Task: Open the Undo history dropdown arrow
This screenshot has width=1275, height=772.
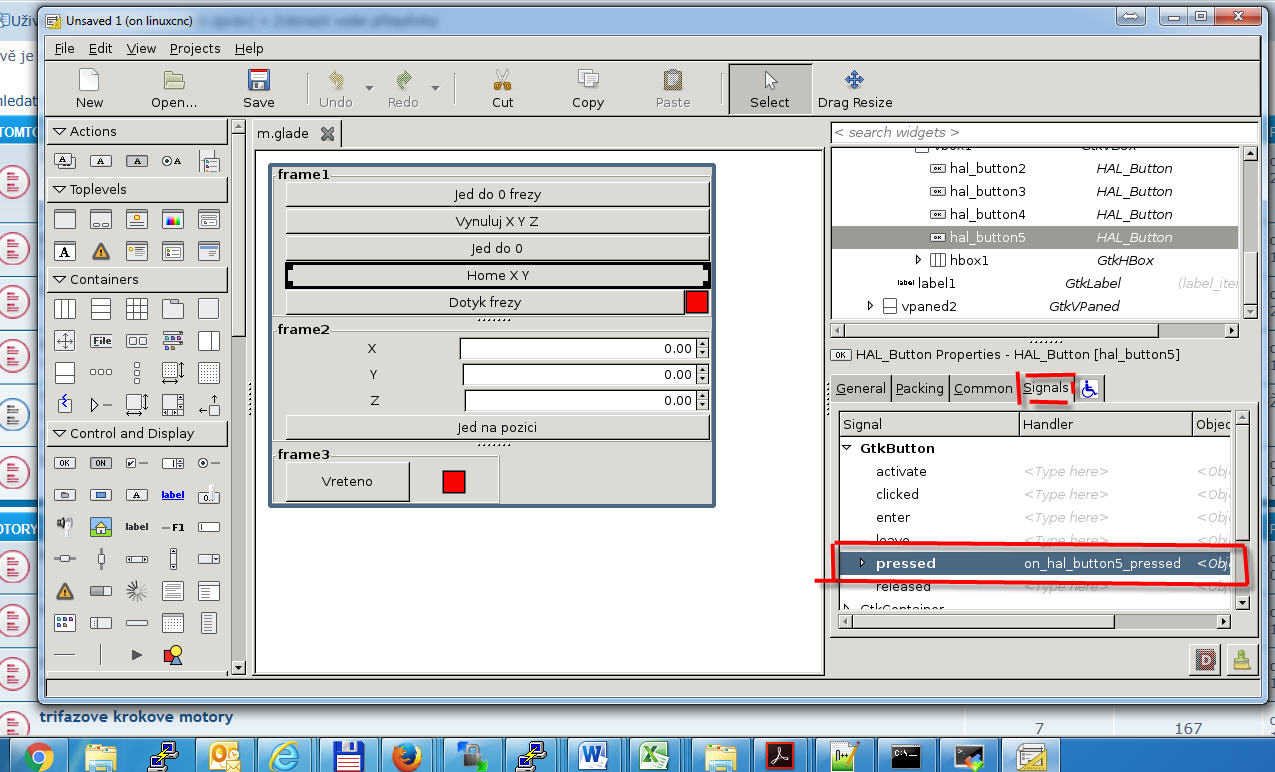Action: 369,89
